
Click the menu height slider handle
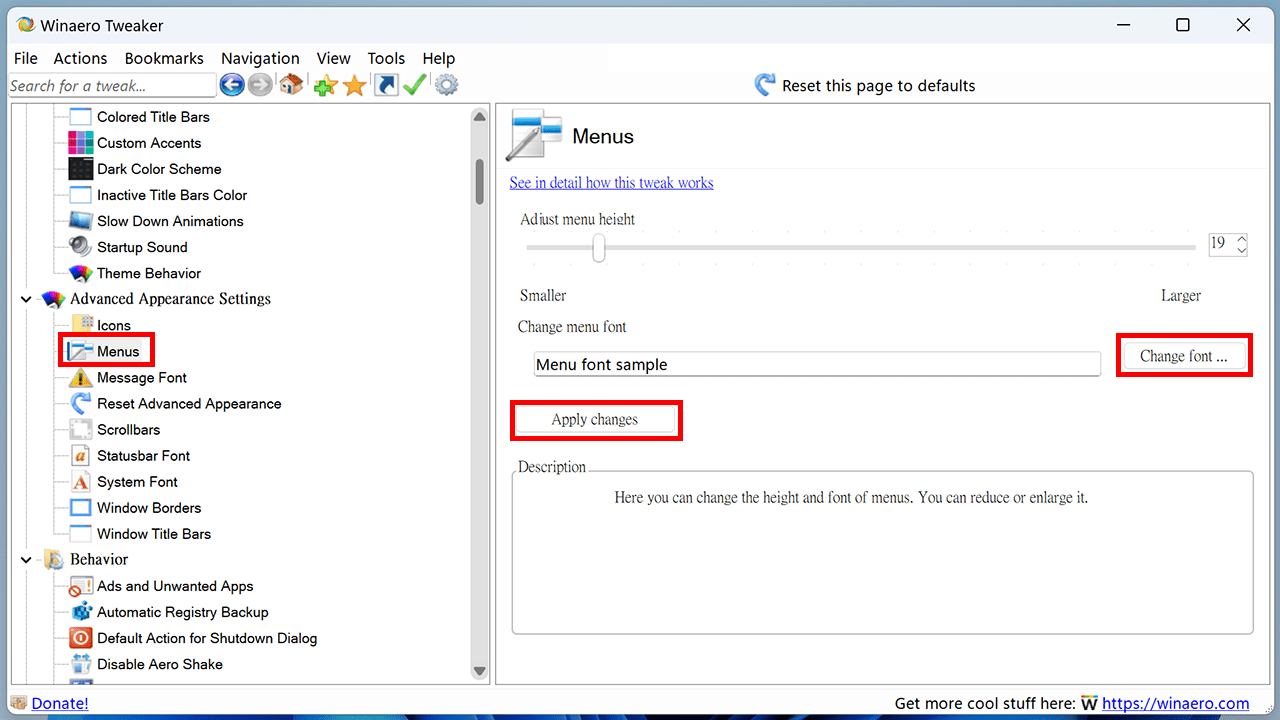tap(598, 247)
